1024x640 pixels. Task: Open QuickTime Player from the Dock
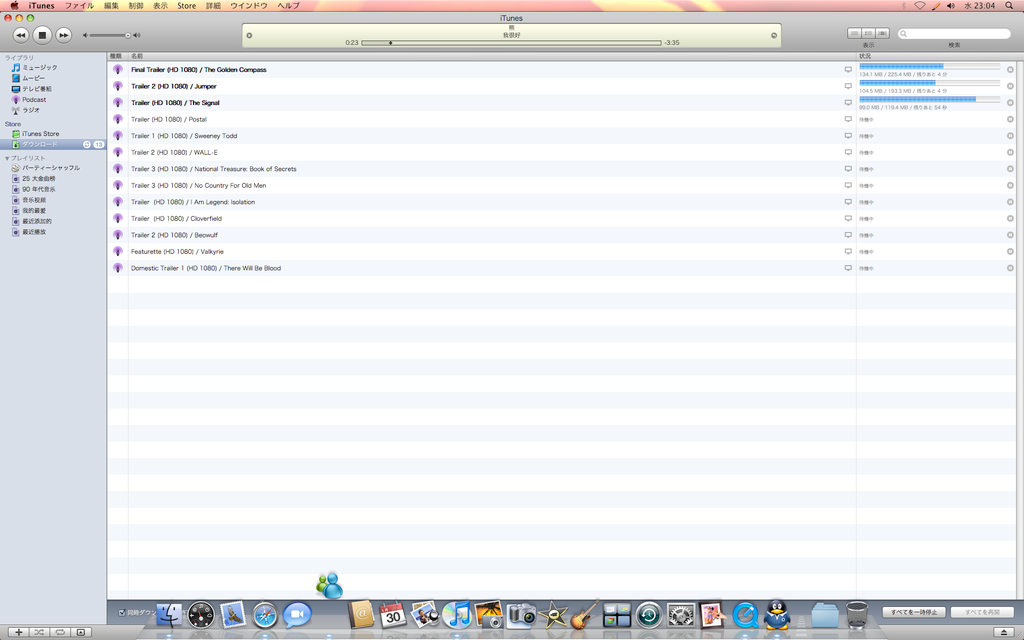click(745, 615)
